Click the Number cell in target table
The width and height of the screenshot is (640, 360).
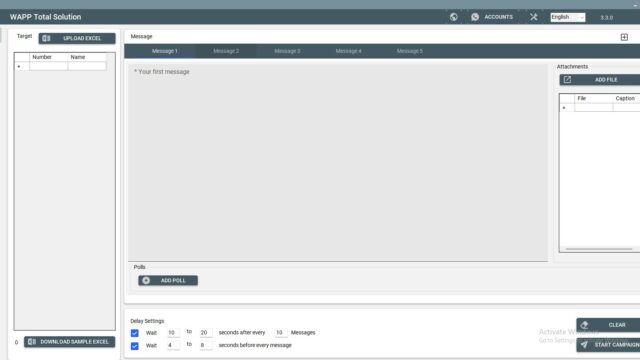[49, 66]
